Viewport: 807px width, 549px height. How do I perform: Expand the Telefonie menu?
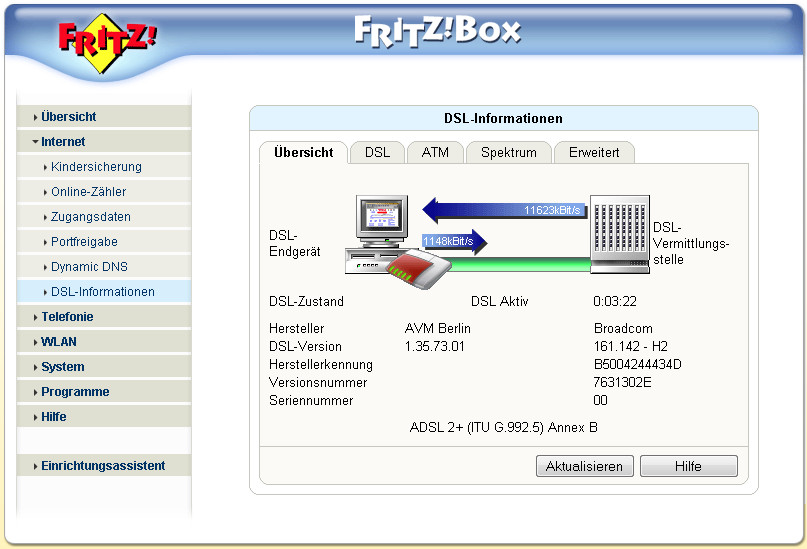[x=103, y=316]
